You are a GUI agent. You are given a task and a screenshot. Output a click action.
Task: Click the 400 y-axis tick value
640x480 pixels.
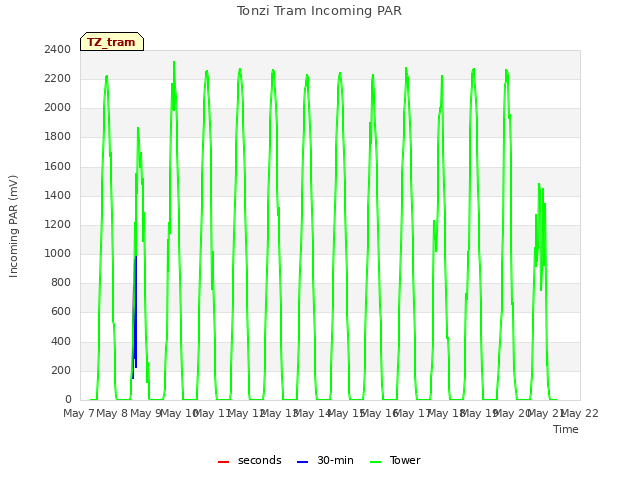coord(61,341)
